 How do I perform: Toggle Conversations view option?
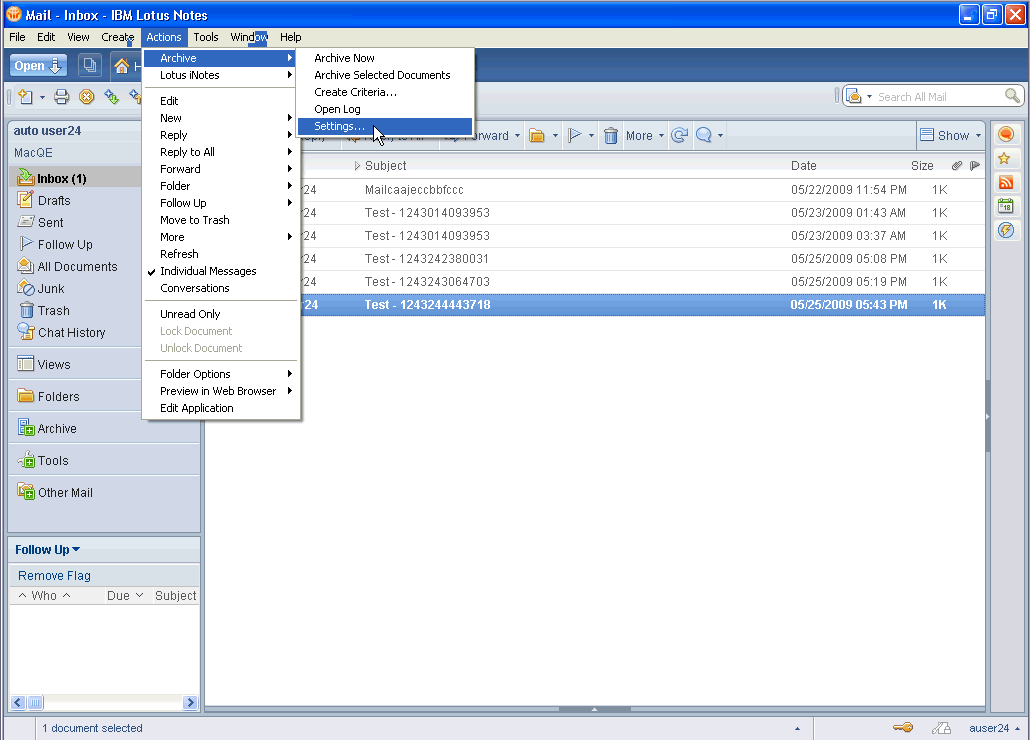tap(221, 288)
